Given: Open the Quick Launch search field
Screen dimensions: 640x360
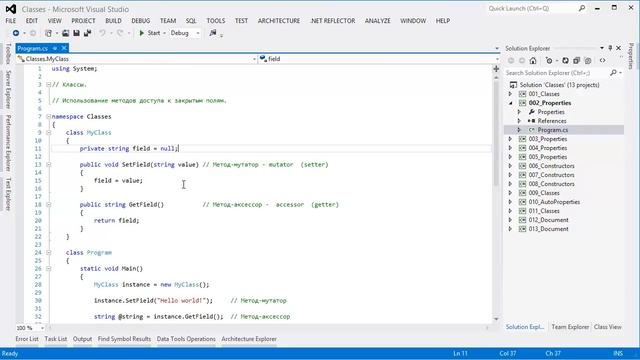Looking at the screenshot, I should pyautogui.click(x=533, y=8).
